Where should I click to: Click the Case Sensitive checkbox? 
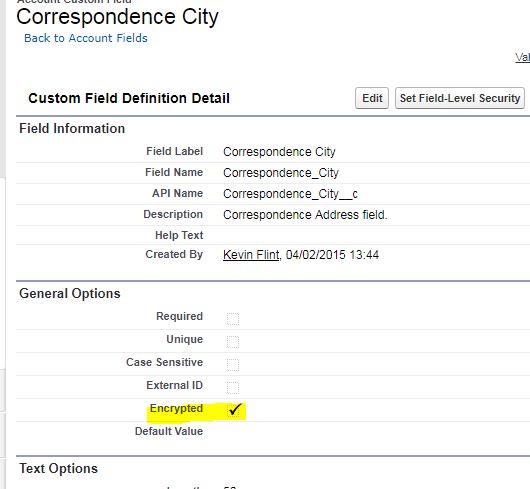point(233,365)
